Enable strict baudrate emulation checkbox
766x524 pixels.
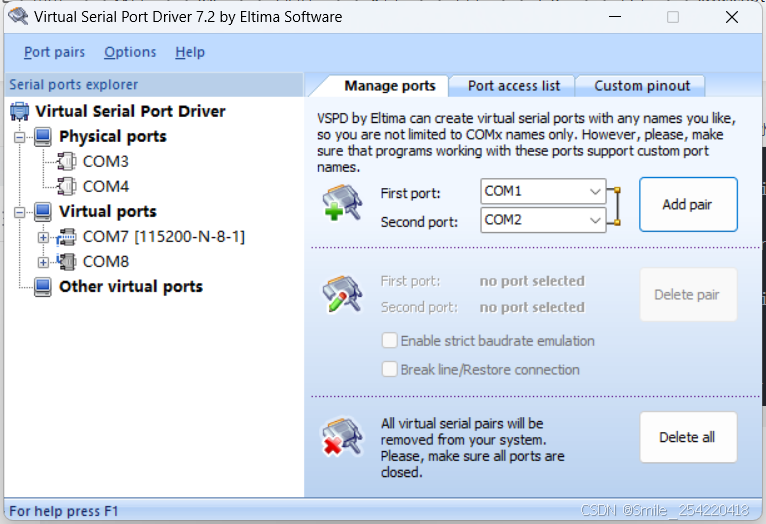coord(389,340)
